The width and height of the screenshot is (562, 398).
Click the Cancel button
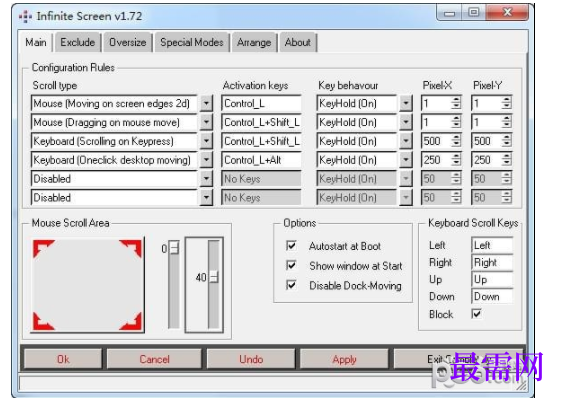point(154,359)
